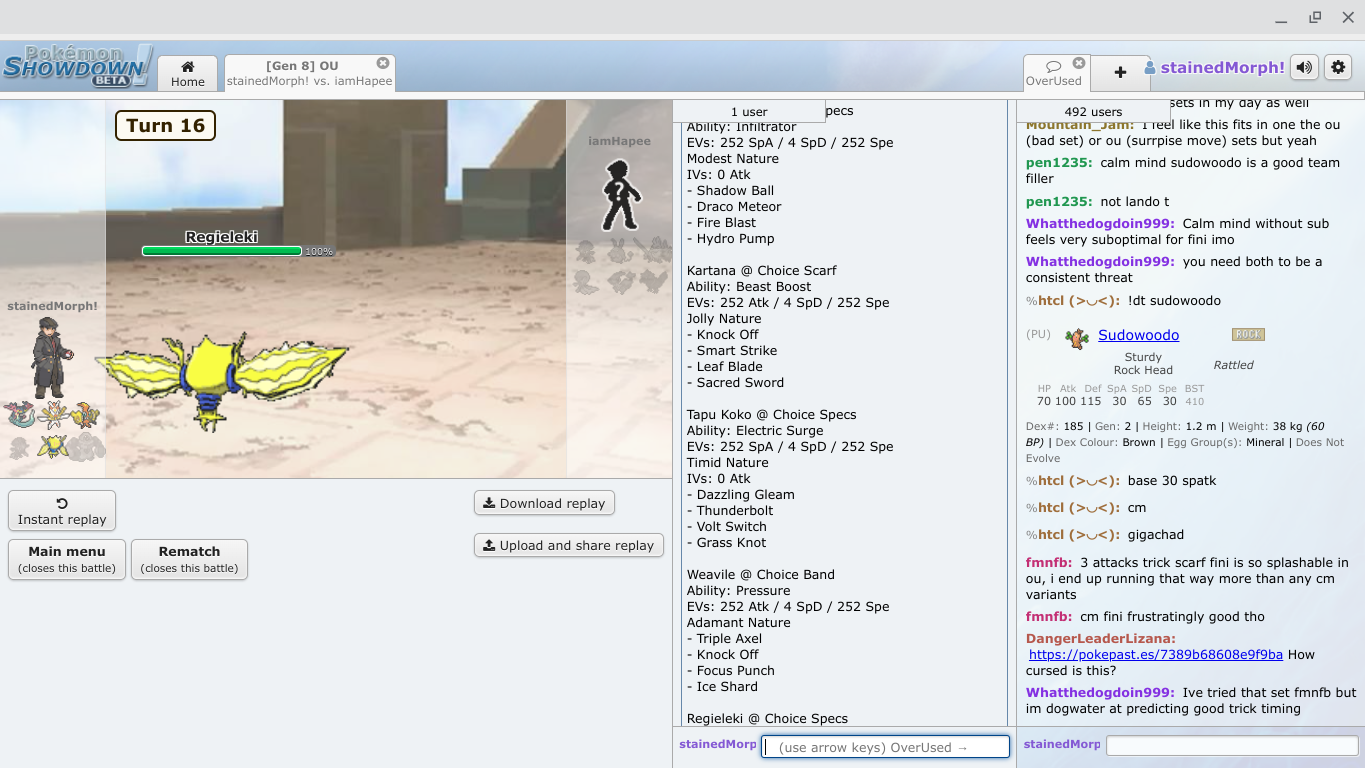Click 'Kartana @ Choice Scarf' line
Viewport: 1365px width, 768px height.
coord(762,270)
